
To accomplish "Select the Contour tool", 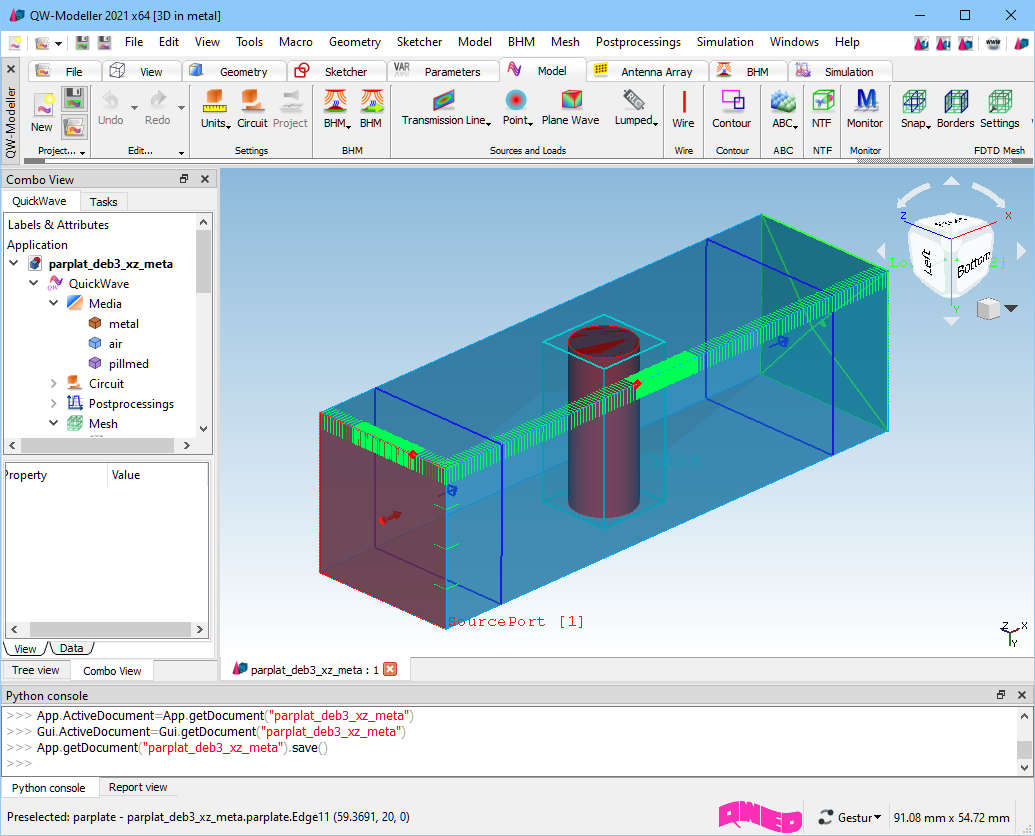I will [x=731, y=109].
